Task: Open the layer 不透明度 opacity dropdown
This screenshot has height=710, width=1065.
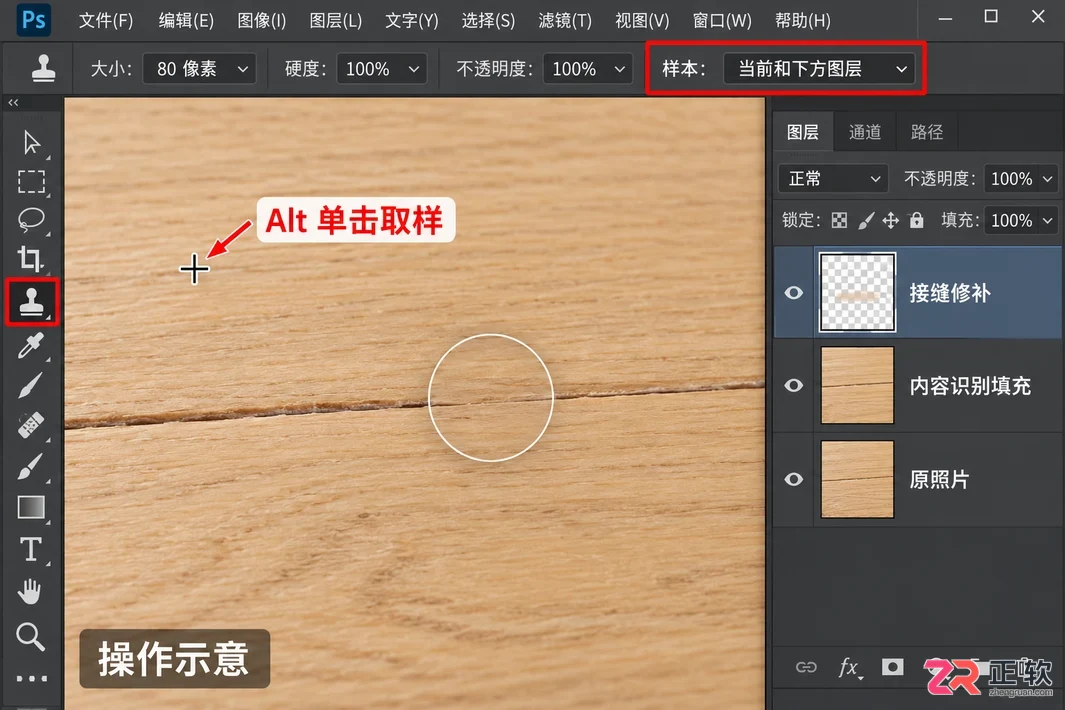Action: click(x=1022, y=179)
